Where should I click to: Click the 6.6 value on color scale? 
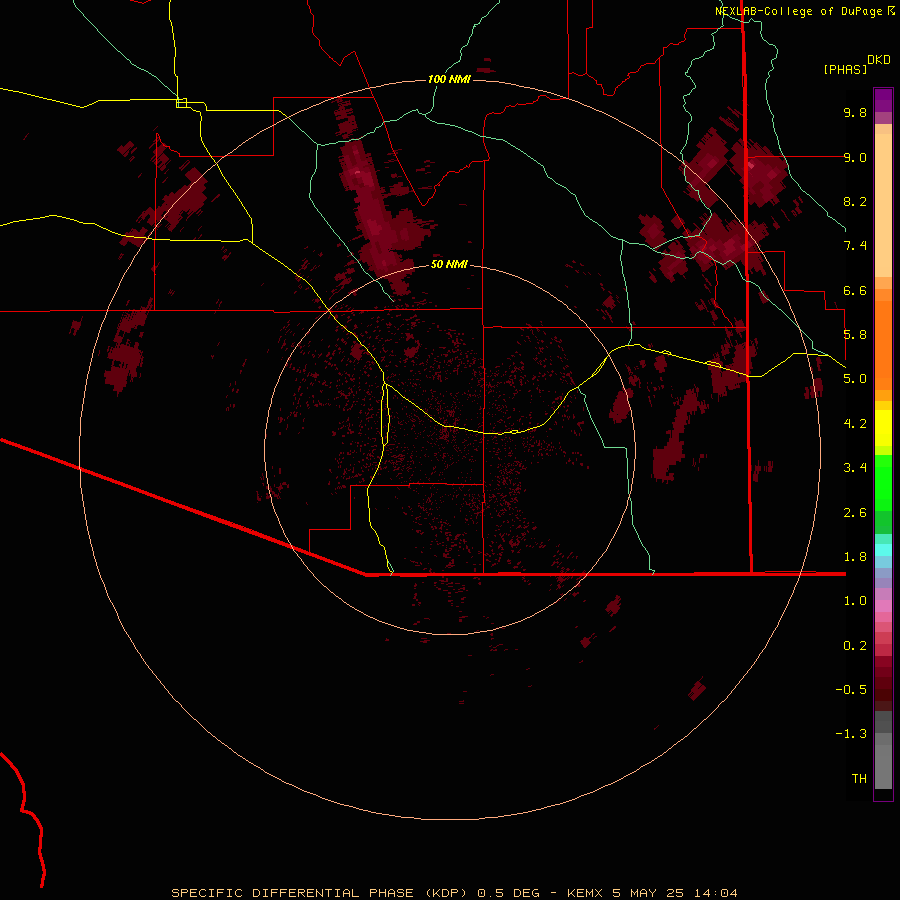coord(855,290)
